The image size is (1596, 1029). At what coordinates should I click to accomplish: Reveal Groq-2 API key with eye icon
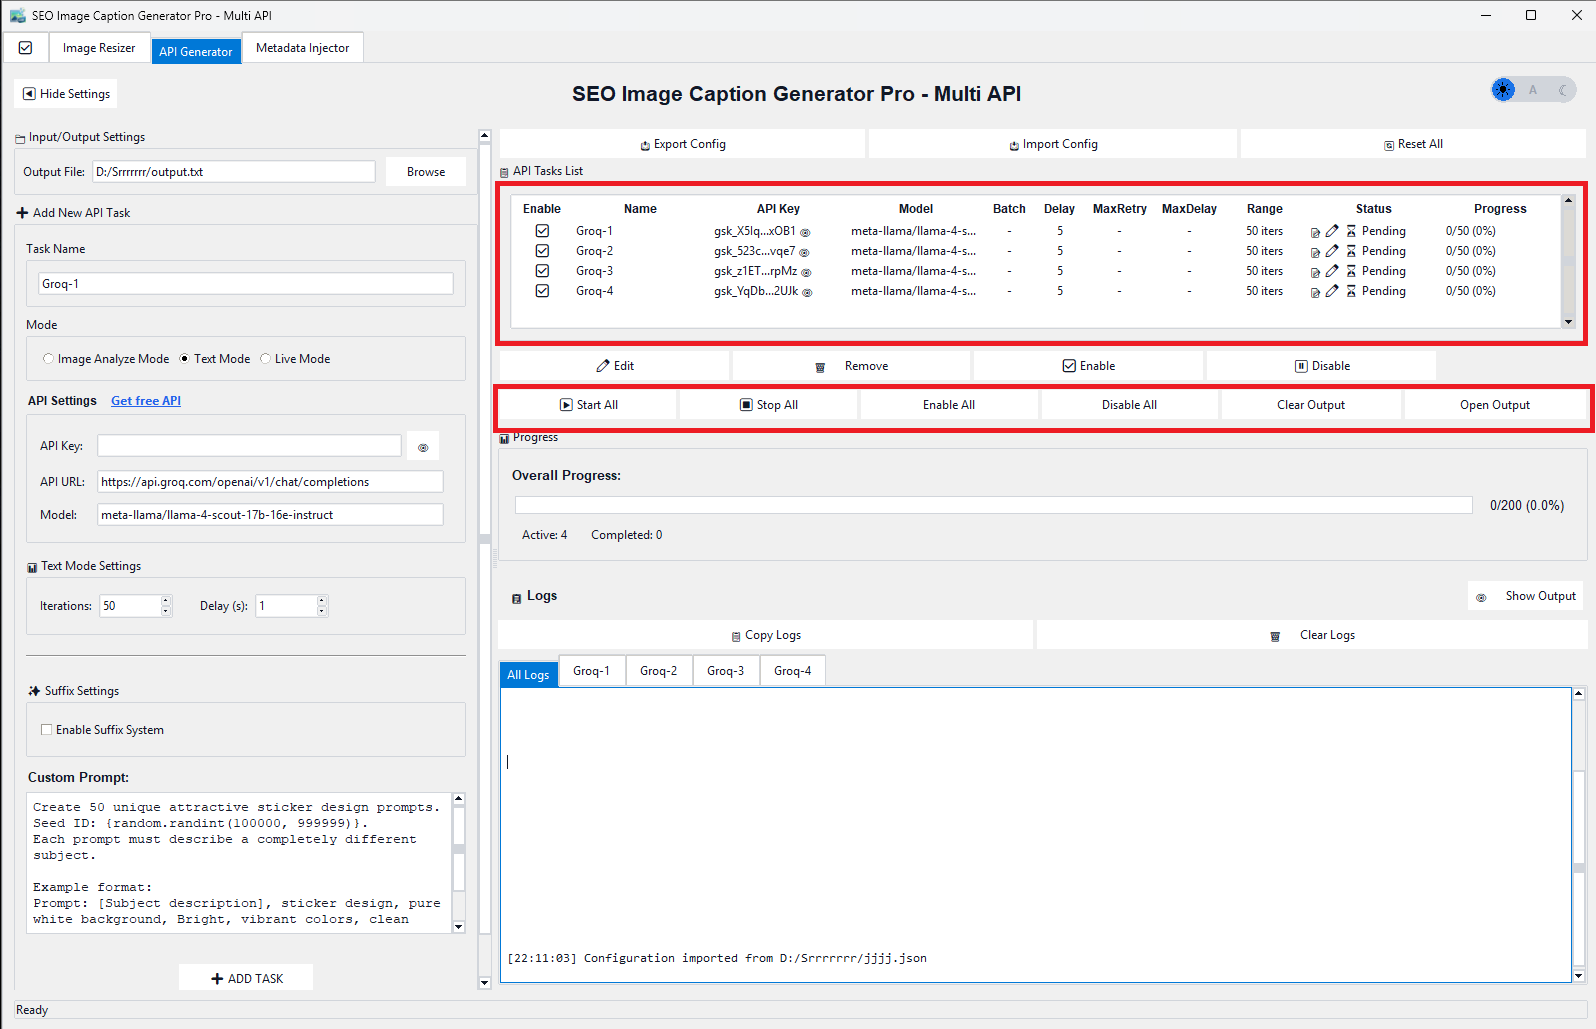(x=804, y=252)
